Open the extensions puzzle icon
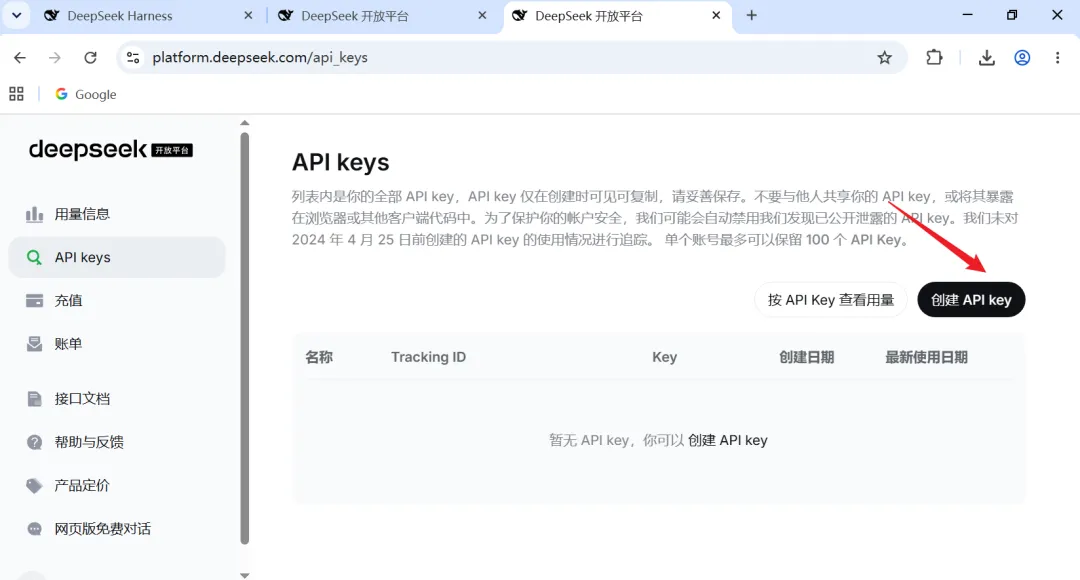1080x580 pixels. coord(934,58)
